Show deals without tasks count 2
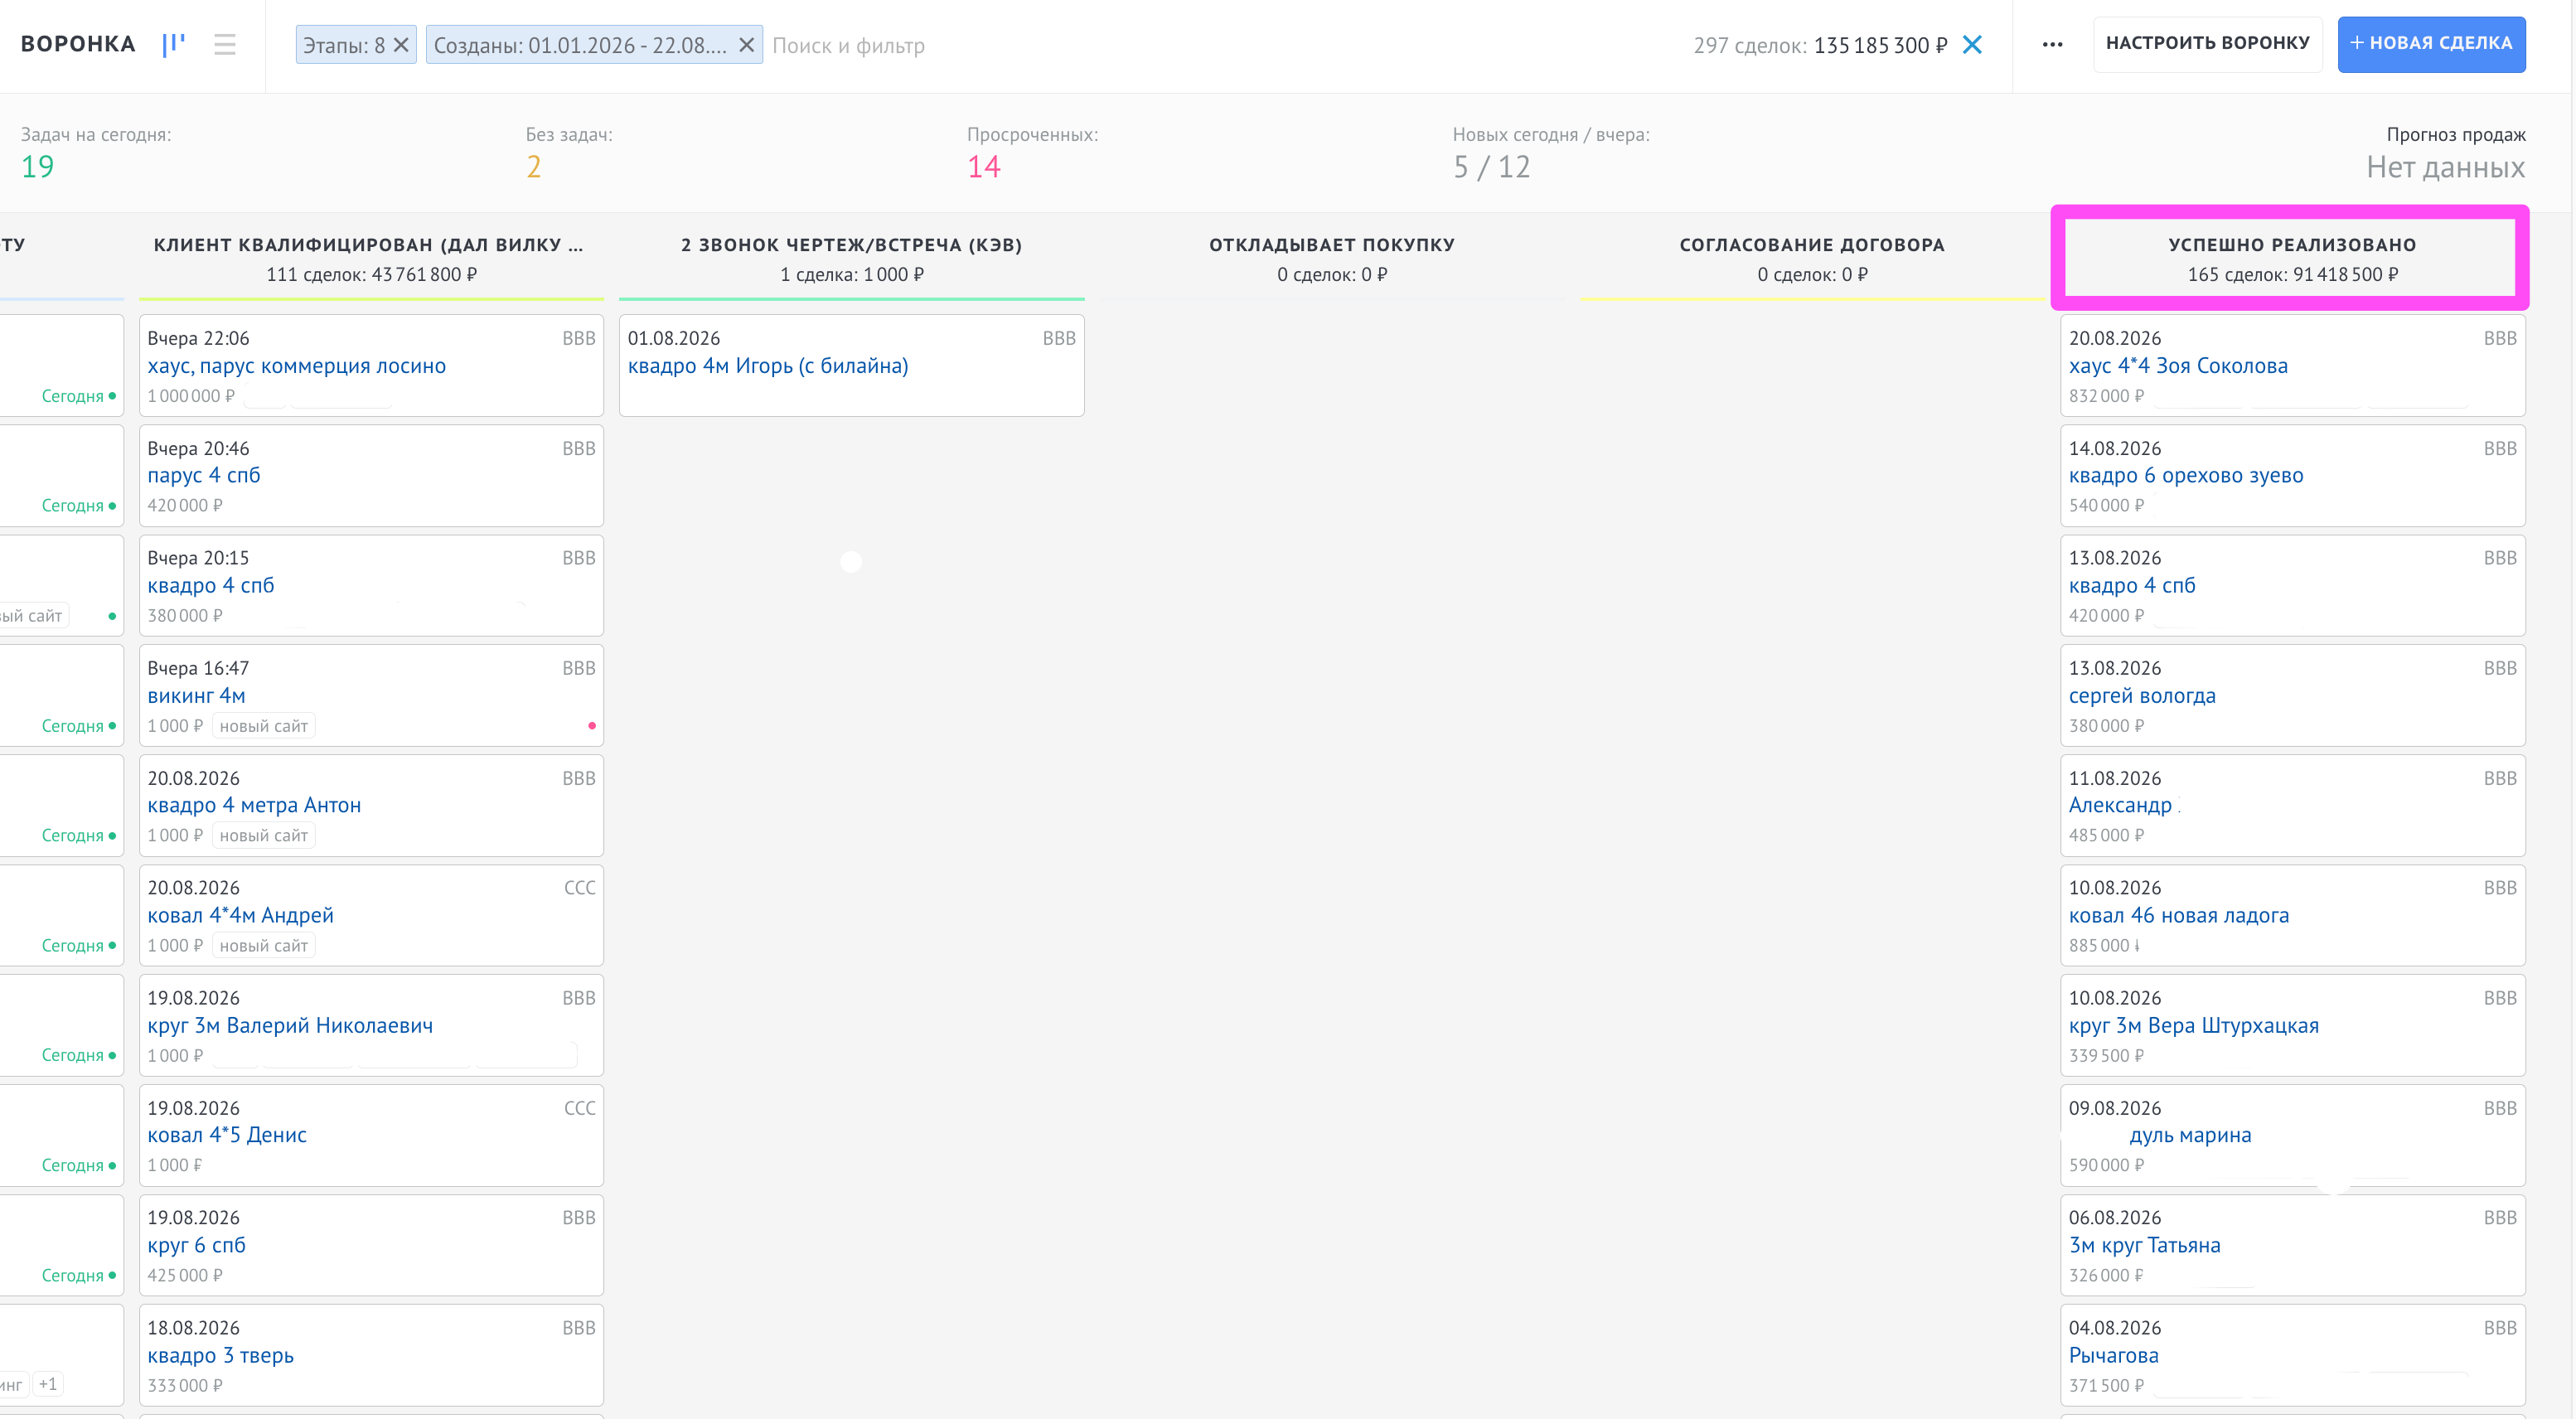The image size is (2576, 1419). 534,167
